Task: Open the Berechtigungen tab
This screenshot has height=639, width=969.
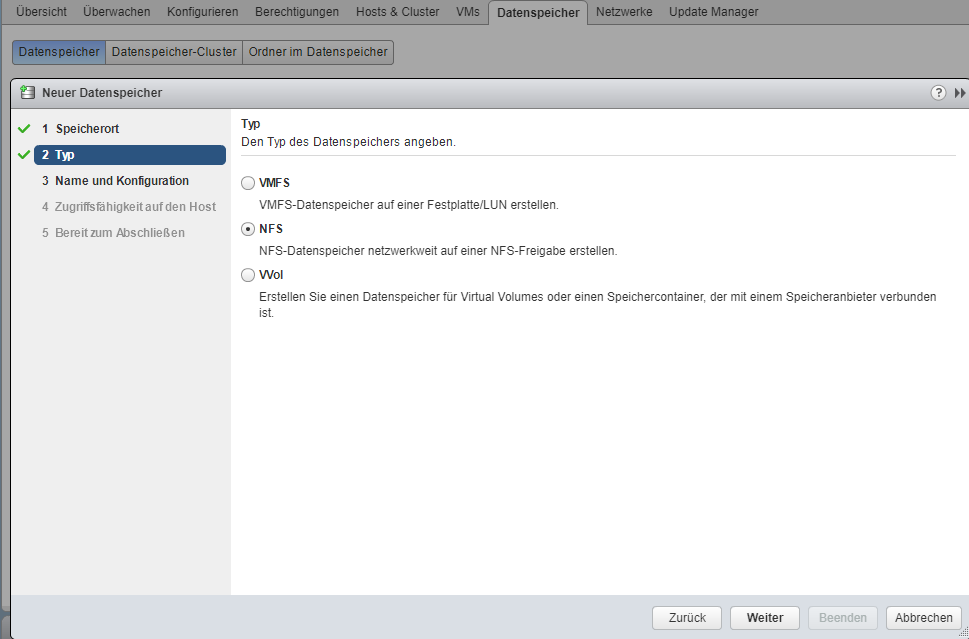Action: click(297, 12)
